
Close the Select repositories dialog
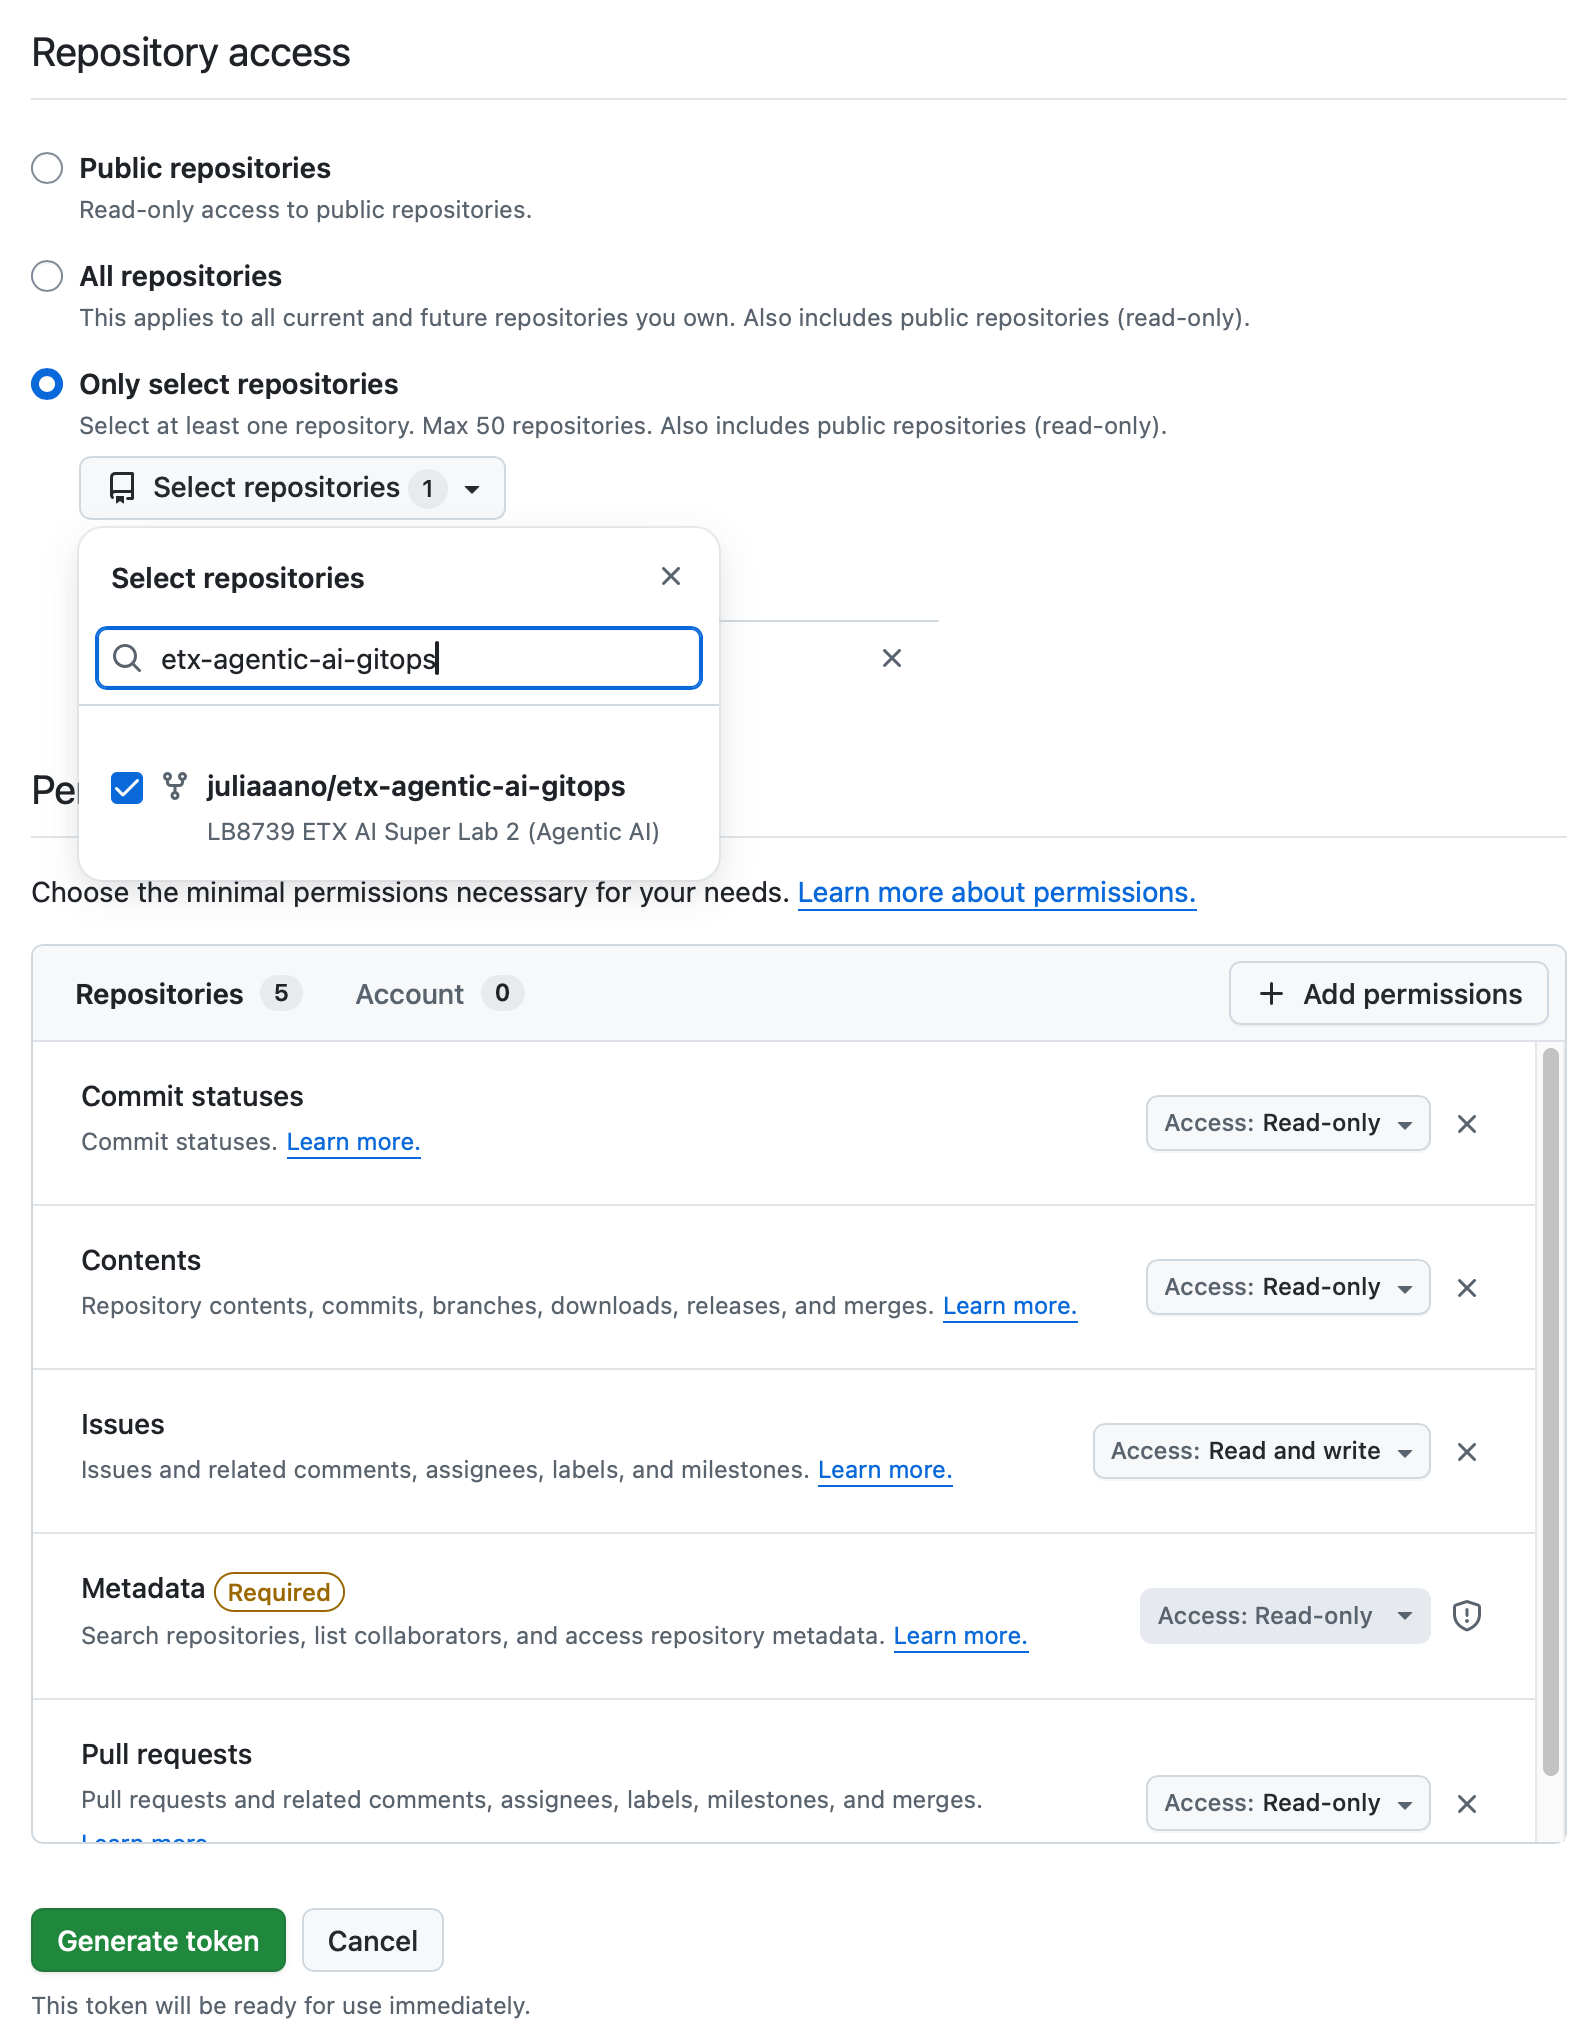point(671,576)
